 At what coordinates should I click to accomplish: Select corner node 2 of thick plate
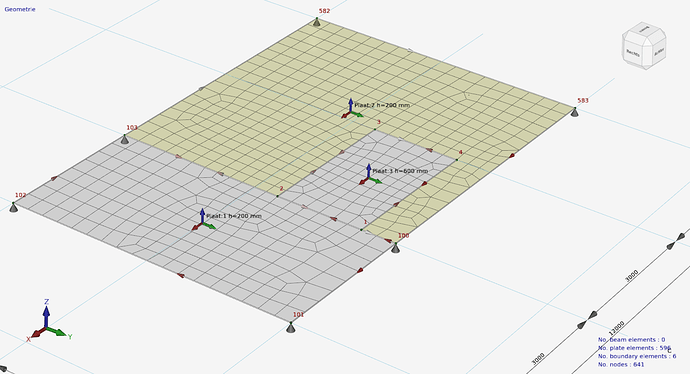pyautogui.click(x=277, y=196)
